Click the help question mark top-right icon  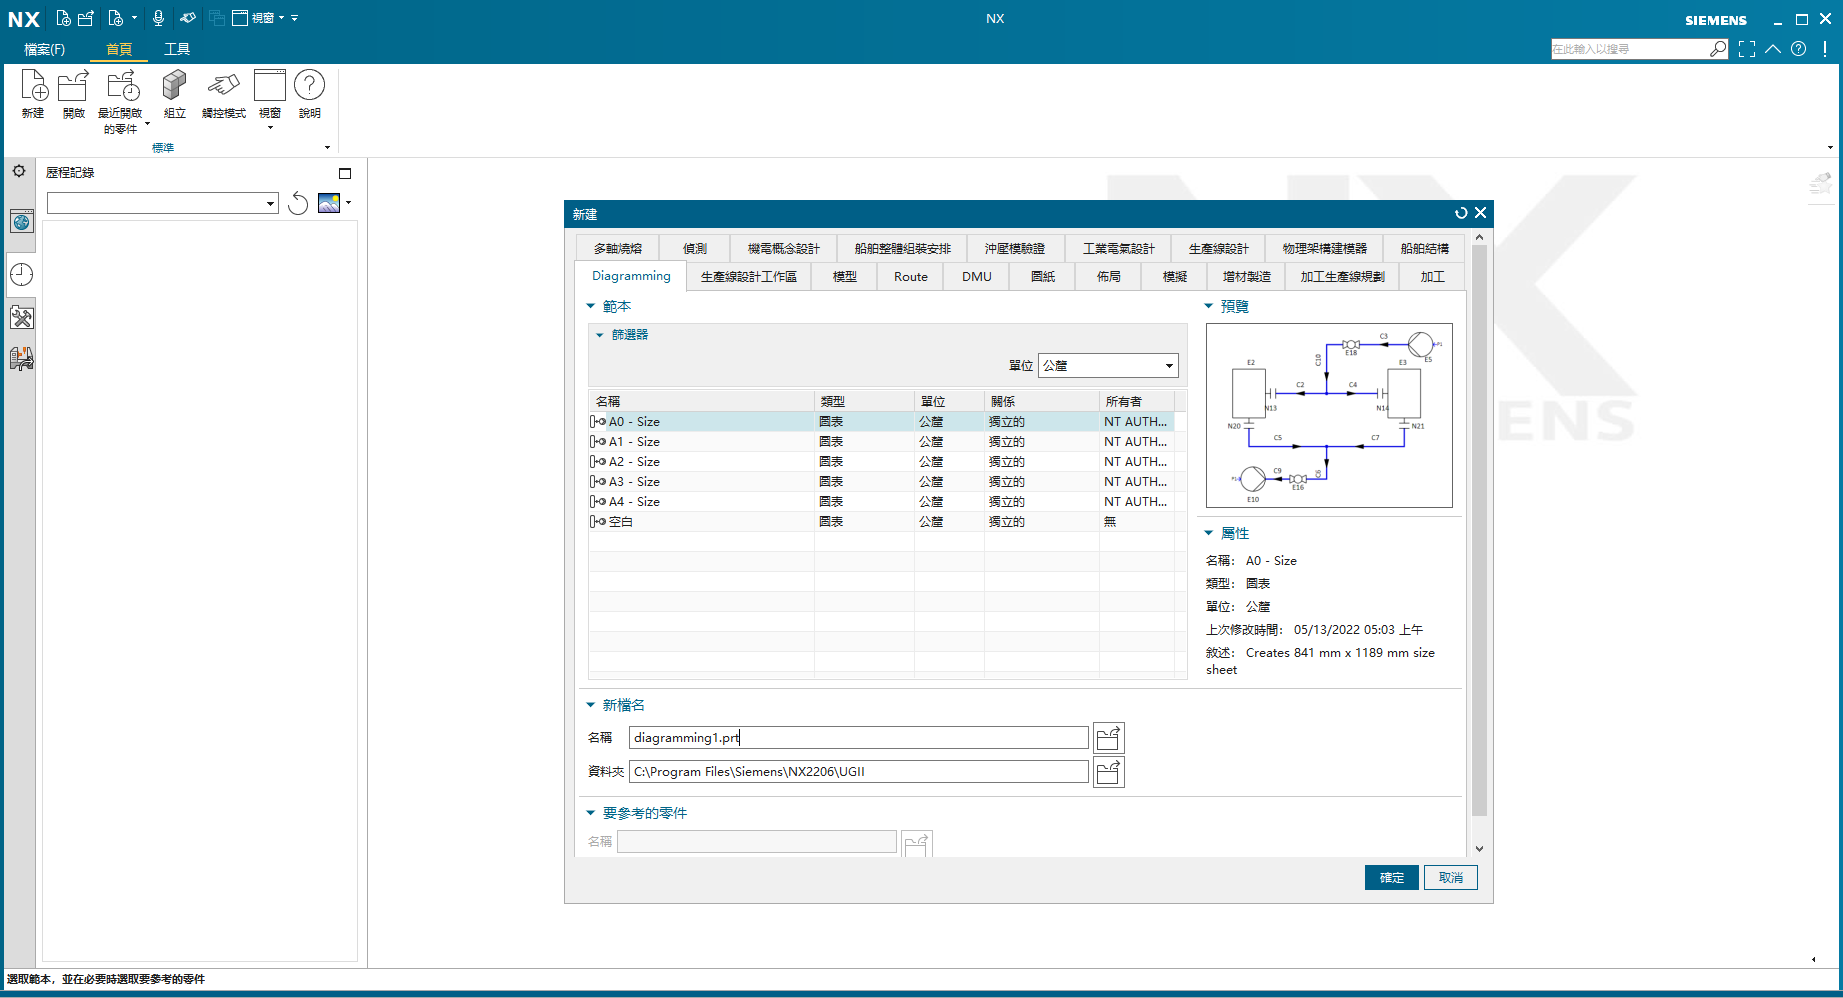pos(1799,49)
